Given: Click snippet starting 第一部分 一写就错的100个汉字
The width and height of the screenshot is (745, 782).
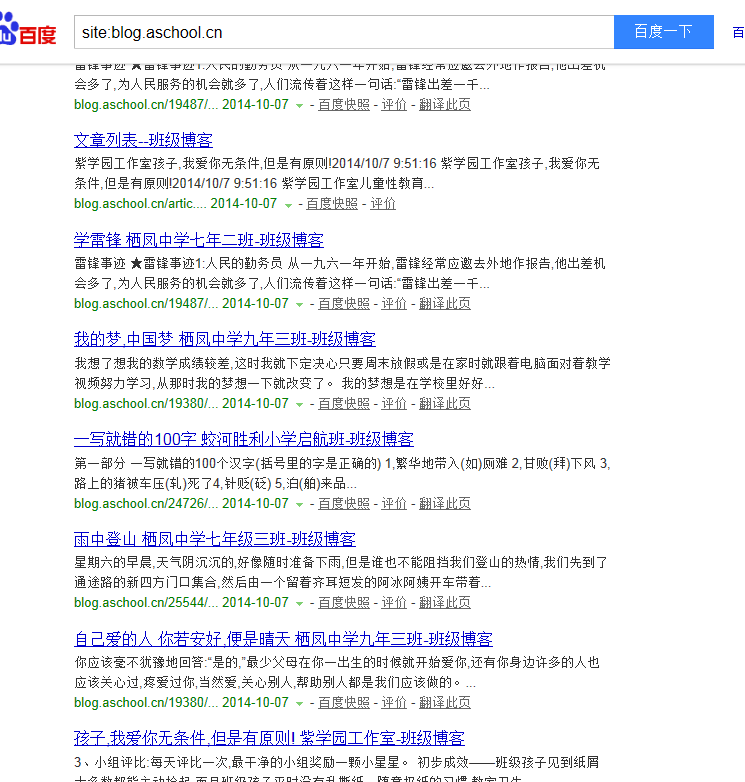Looking at the screenshot, I should click(342, 473).
